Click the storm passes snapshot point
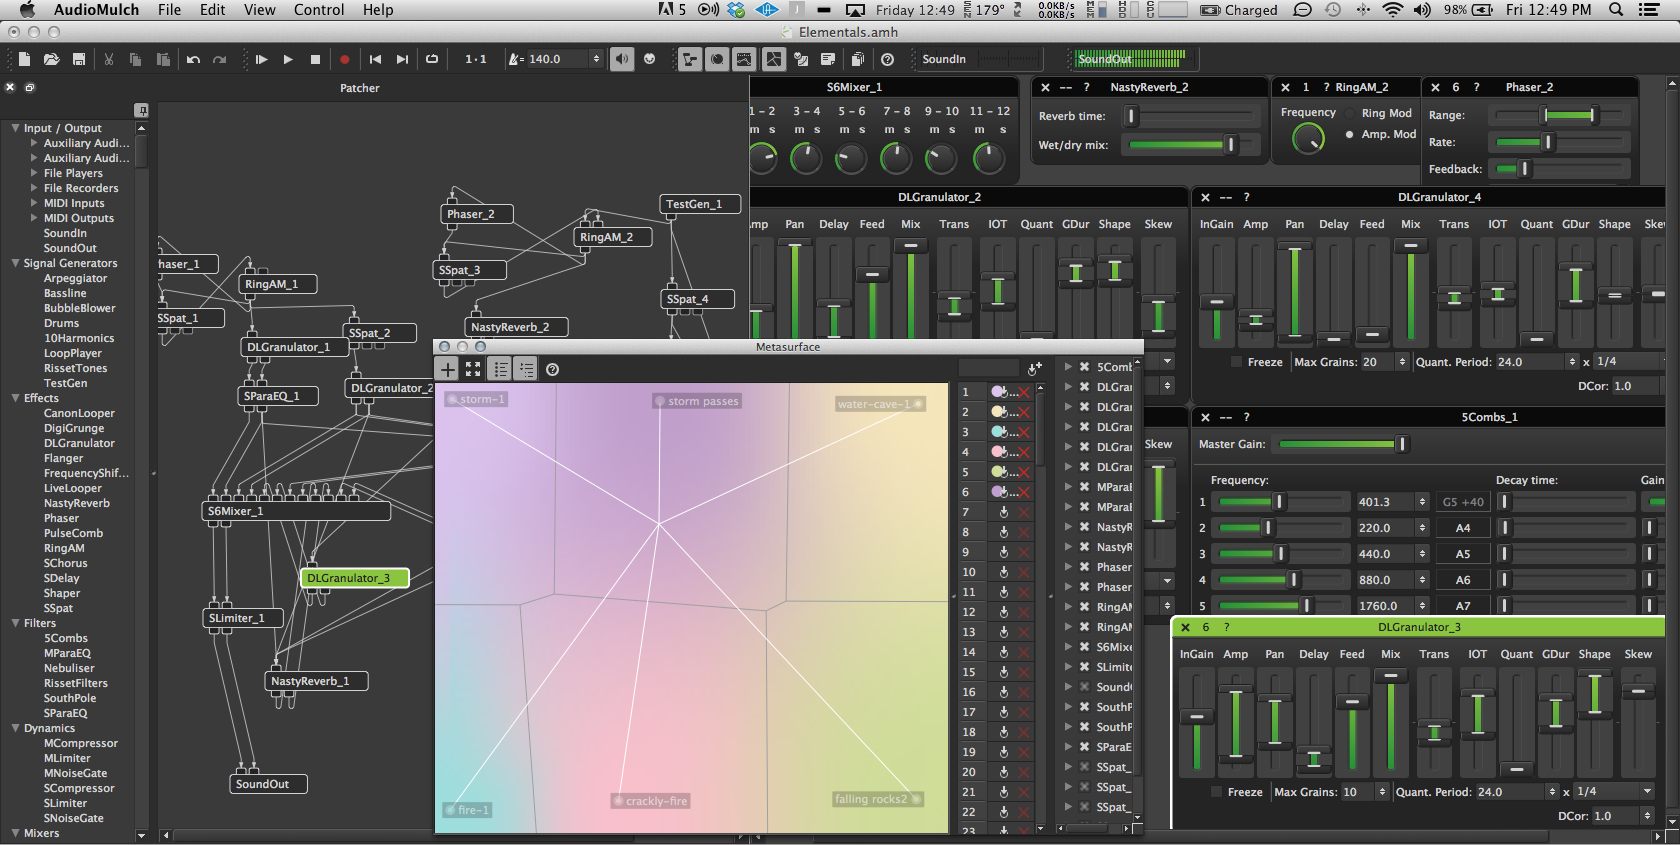The height and width of the screenshot is (845, 1680). point(660,401)
